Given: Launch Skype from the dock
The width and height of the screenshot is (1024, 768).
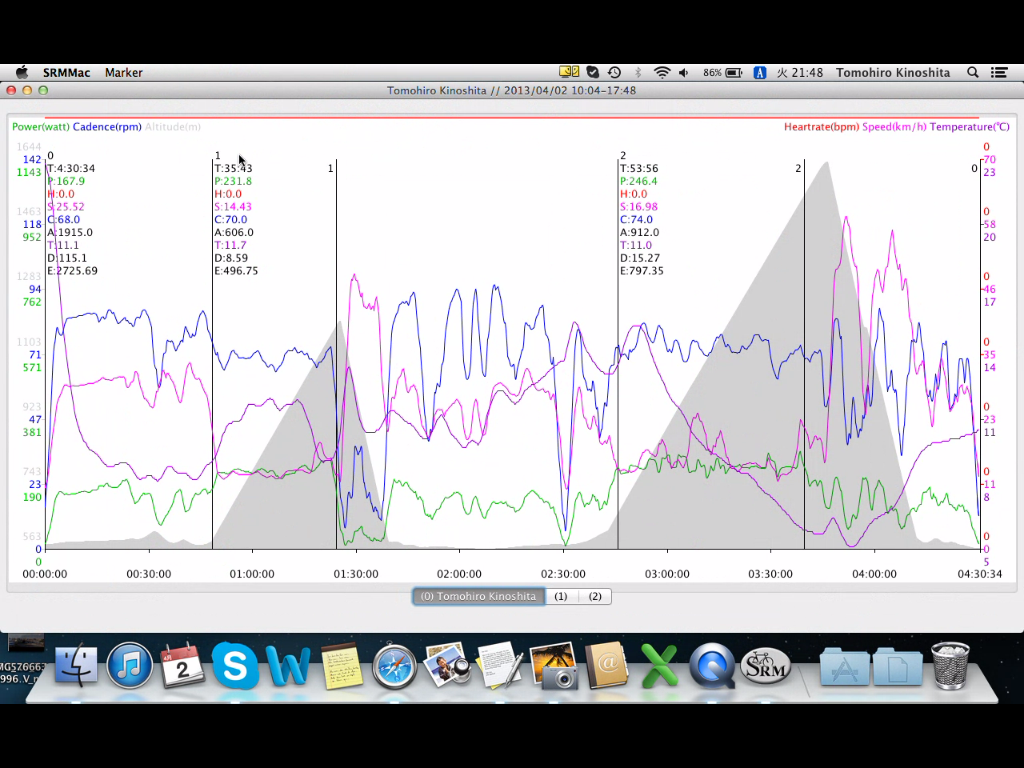Looking at the screenshot, I should click(x=235, y=666).
